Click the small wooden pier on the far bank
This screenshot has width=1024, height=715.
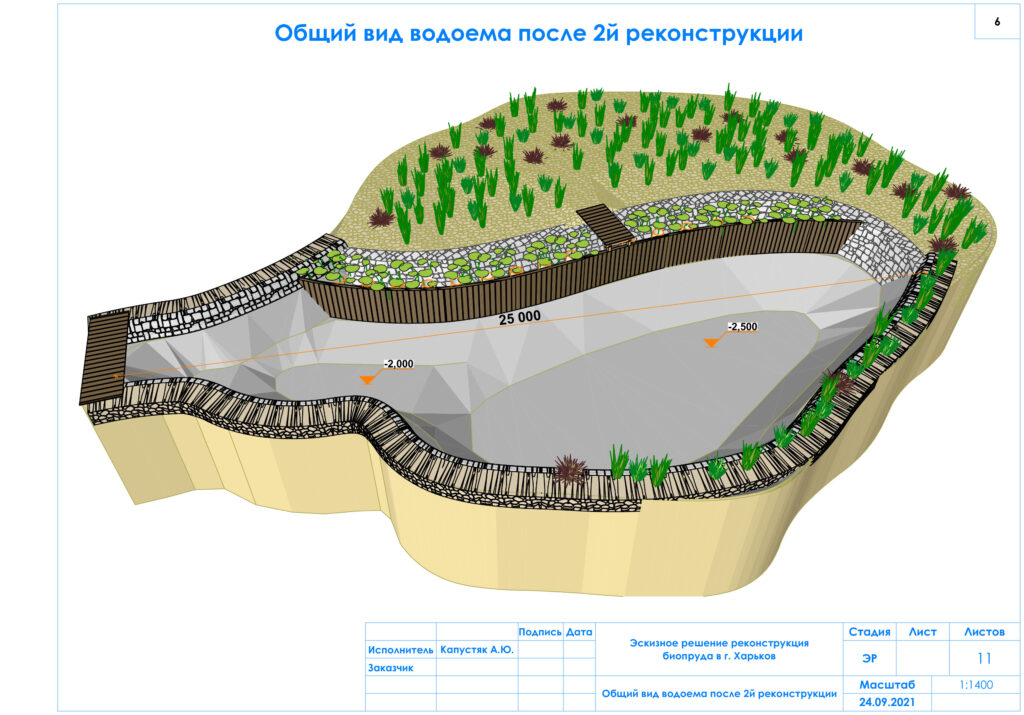coord(603,225)
